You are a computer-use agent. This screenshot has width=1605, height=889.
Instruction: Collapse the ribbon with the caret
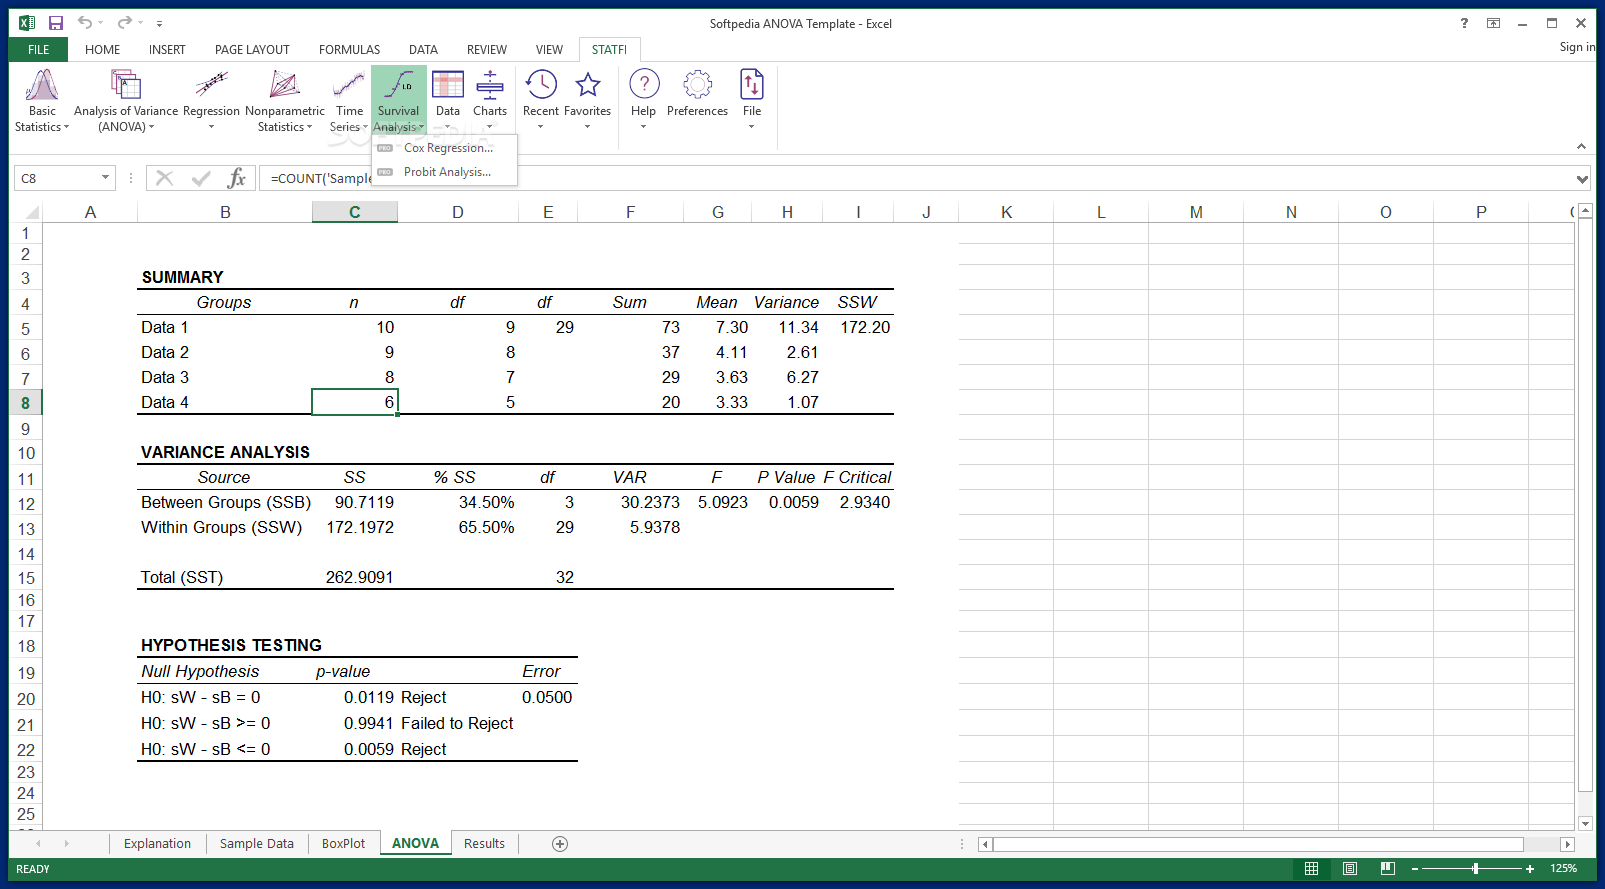click(x=1581, y=146)
